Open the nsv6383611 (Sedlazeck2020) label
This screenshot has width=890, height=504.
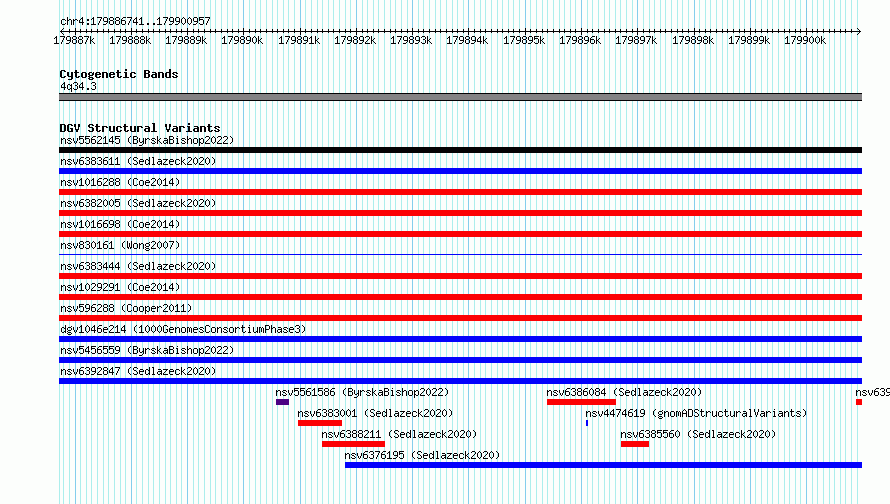pos(138,161)
